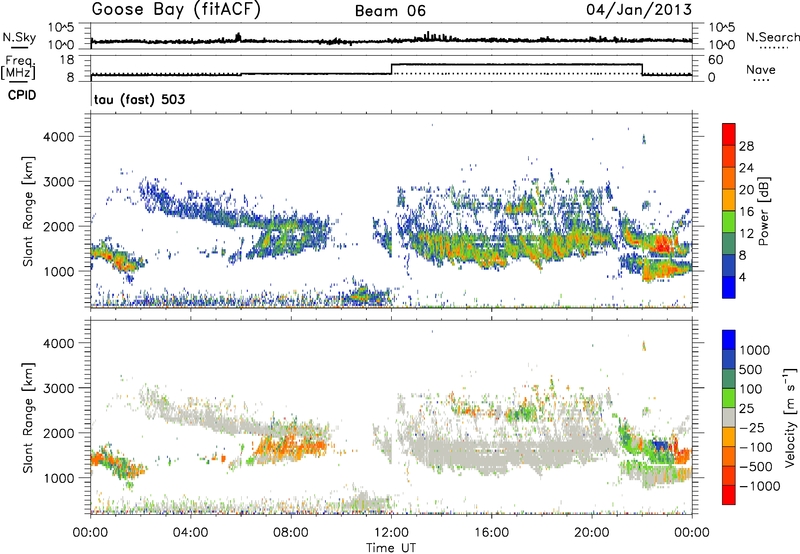The width and height of the screenshot is (800, 554).
Task: Click the "4000" tick of the power panel
Action: (x=59, y=137)
